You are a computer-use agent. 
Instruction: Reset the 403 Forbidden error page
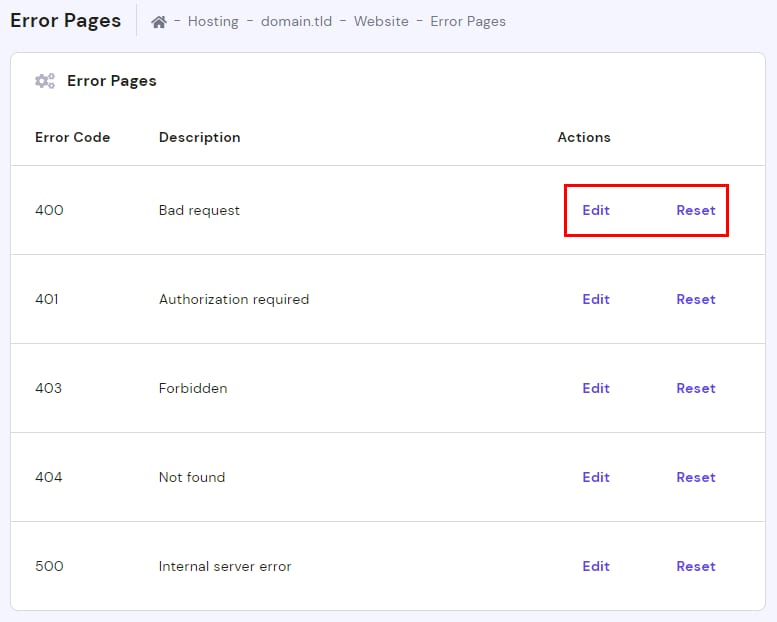coord(696,388)
